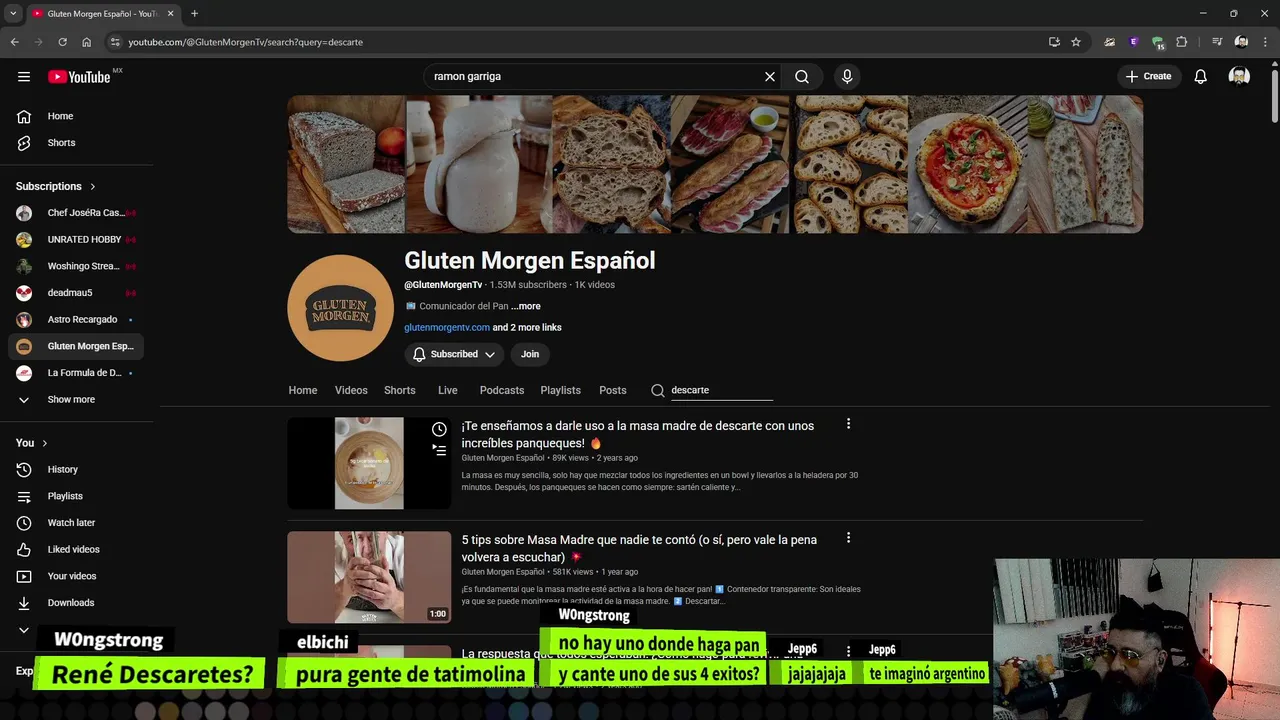Open the panqueques video title
Image resolution: width=1280 pixels, height=720 pixels.
pos(638,434)
